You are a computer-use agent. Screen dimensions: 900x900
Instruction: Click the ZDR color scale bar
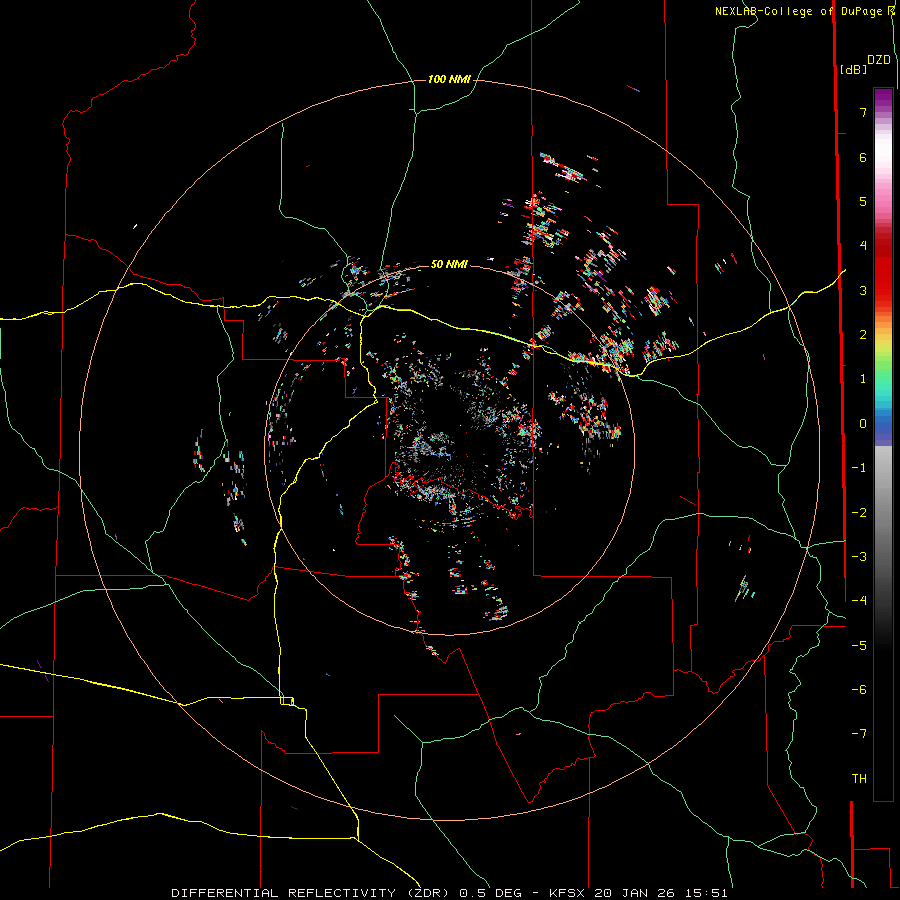(883, 444)
